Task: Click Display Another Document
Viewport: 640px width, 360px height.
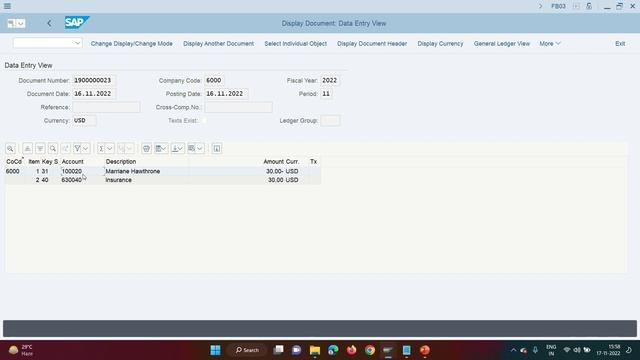Action: (218, 44)
